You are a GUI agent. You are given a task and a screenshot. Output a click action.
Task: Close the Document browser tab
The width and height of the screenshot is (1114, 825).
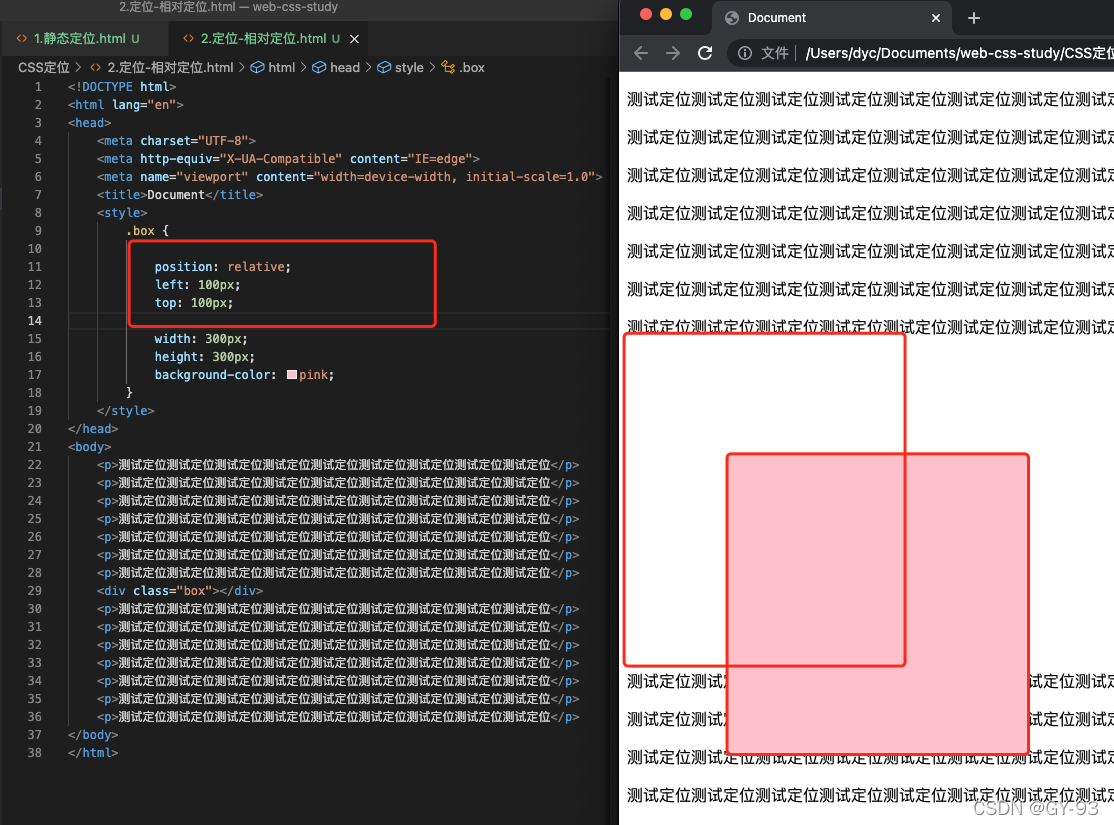[x=936, y=18]
